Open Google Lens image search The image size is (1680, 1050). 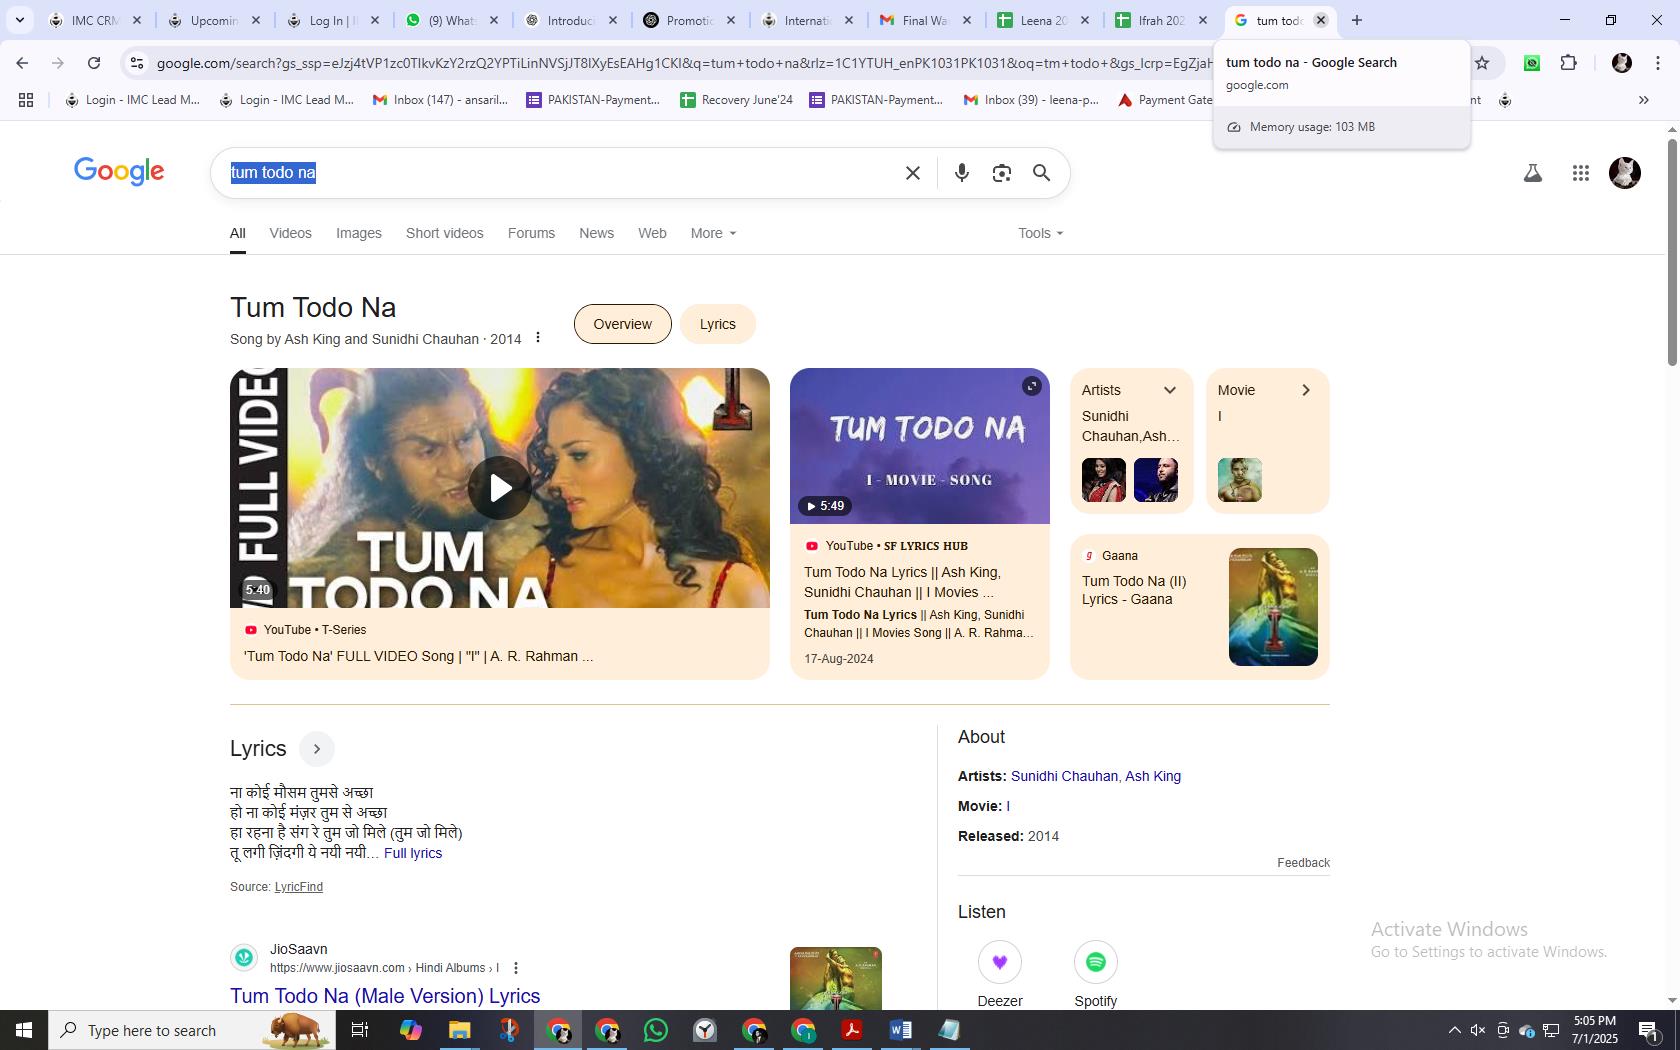click(1001, 173)
